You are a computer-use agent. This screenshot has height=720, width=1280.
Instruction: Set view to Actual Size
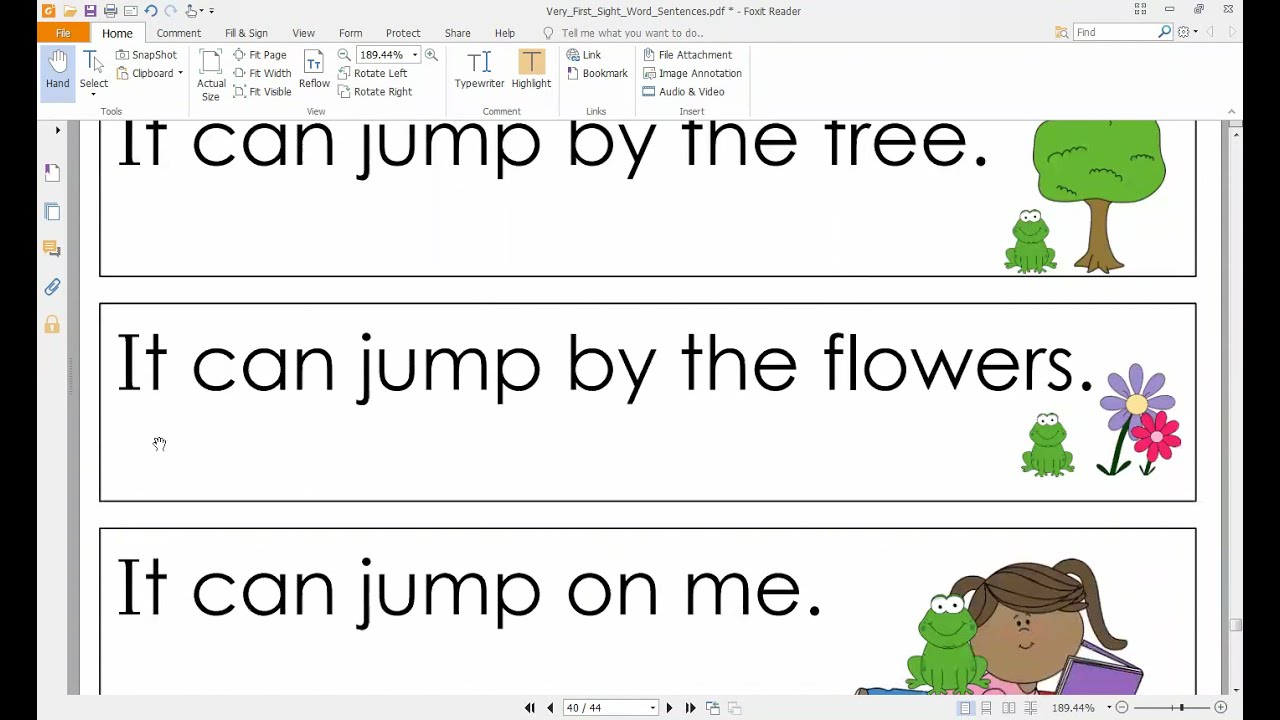(211, 75)
